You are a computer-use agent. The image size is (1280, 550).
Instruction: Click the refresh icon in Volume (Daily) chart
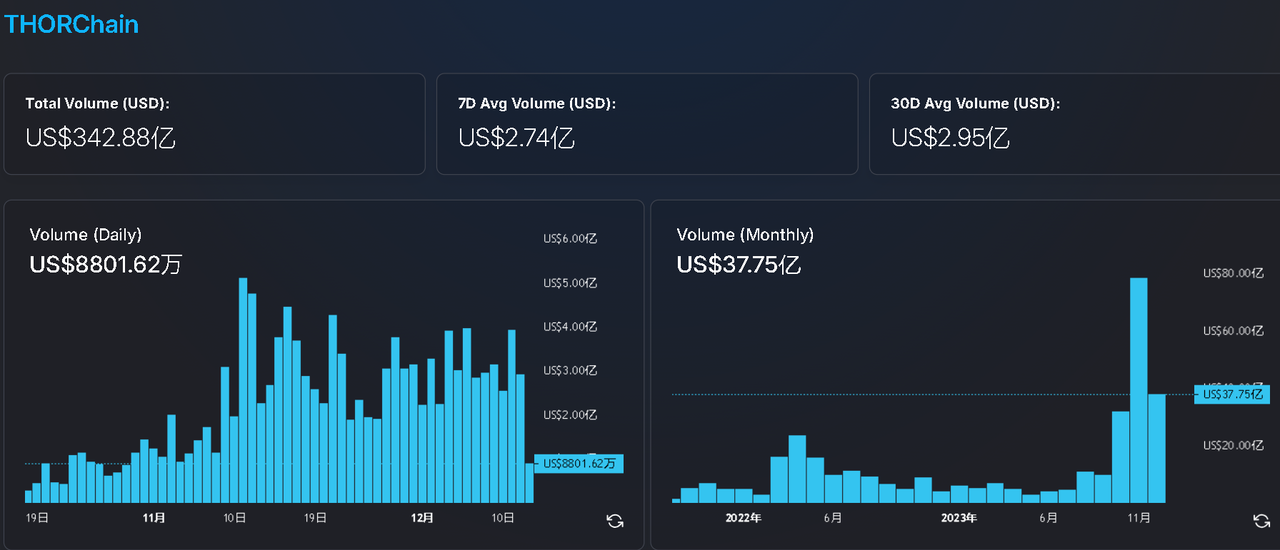pos(615,520)
